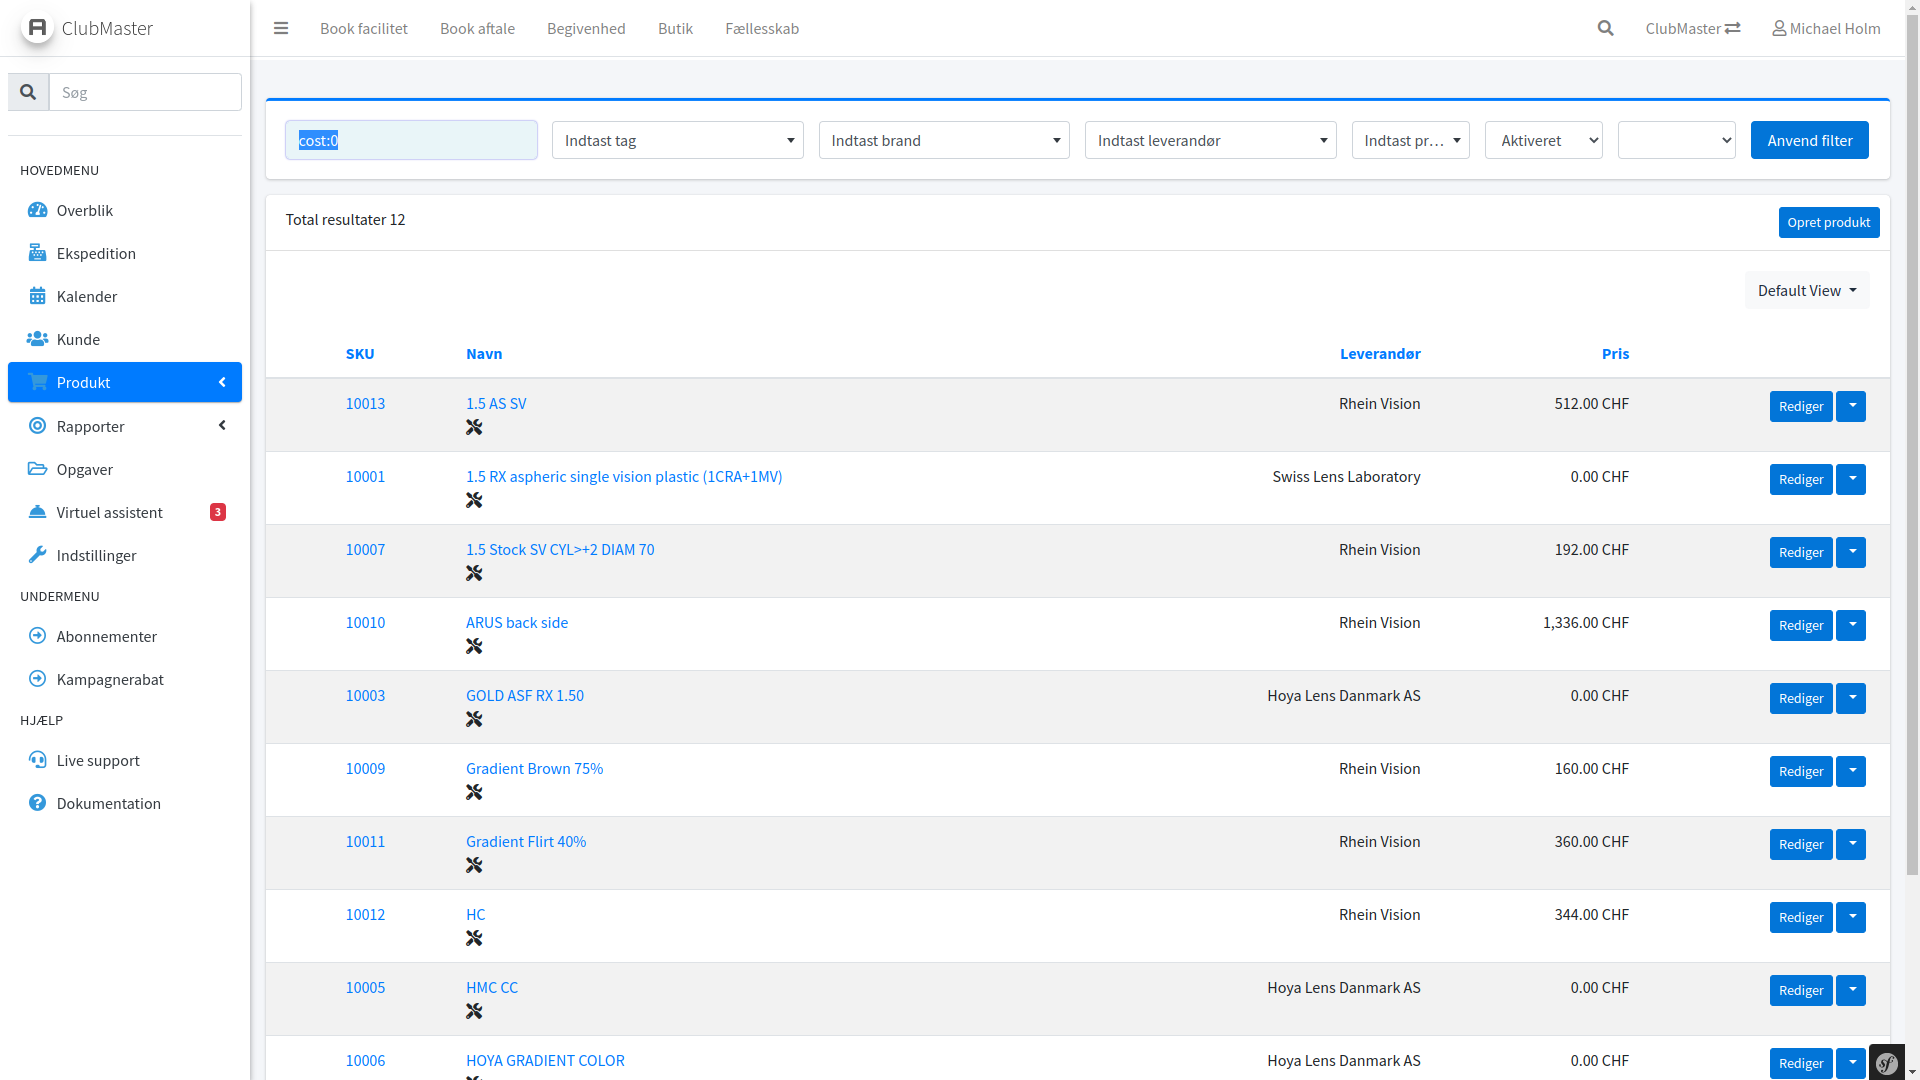Image resolution: width=1920 pixels, height=1080 pixels.
Task: Click the Symfony debug icon in bottom corner
Action: click(x=1886, y=1063)
